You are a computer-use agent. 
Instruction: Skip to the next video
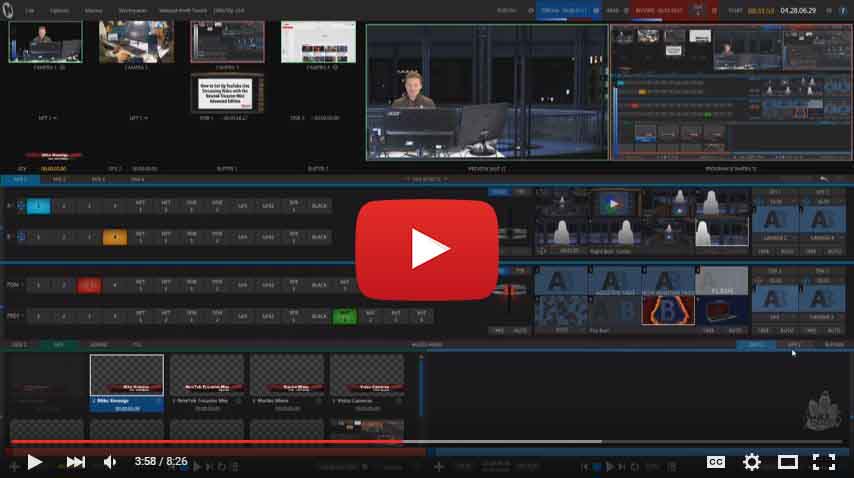[76, 462]
